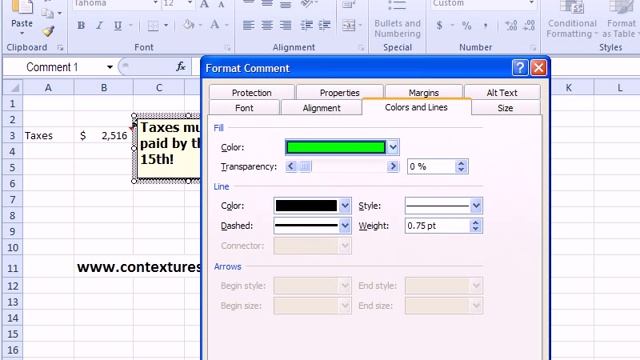The height and width of the screenshot is (360, 640).
Task: Click the Fill Color paint bucket icon
Action: click(189, 25)
